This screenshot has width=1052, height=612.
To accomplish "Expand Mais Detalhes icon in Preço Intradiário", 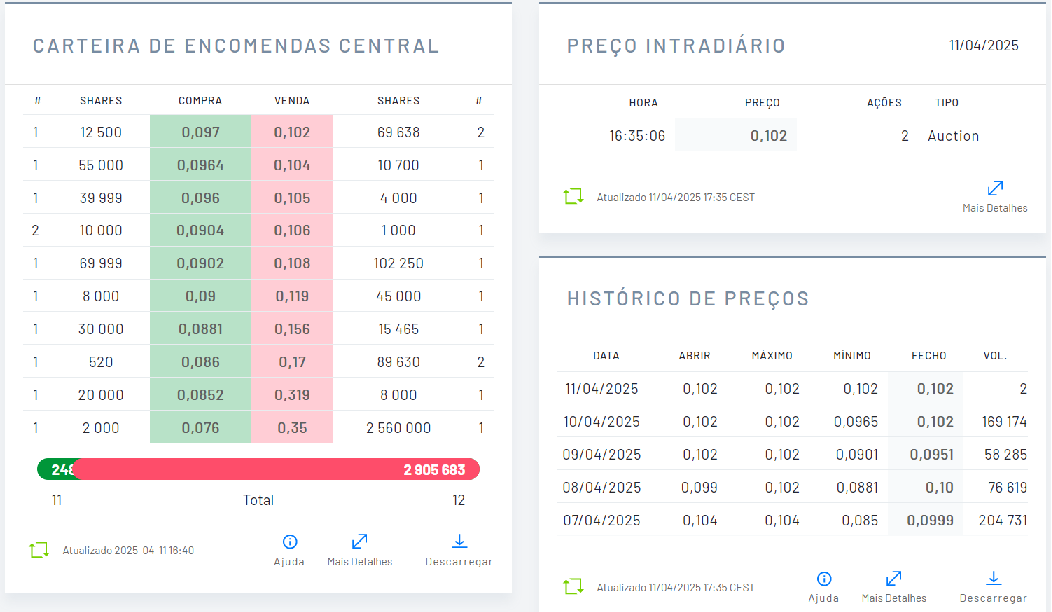I will point(995,189).
